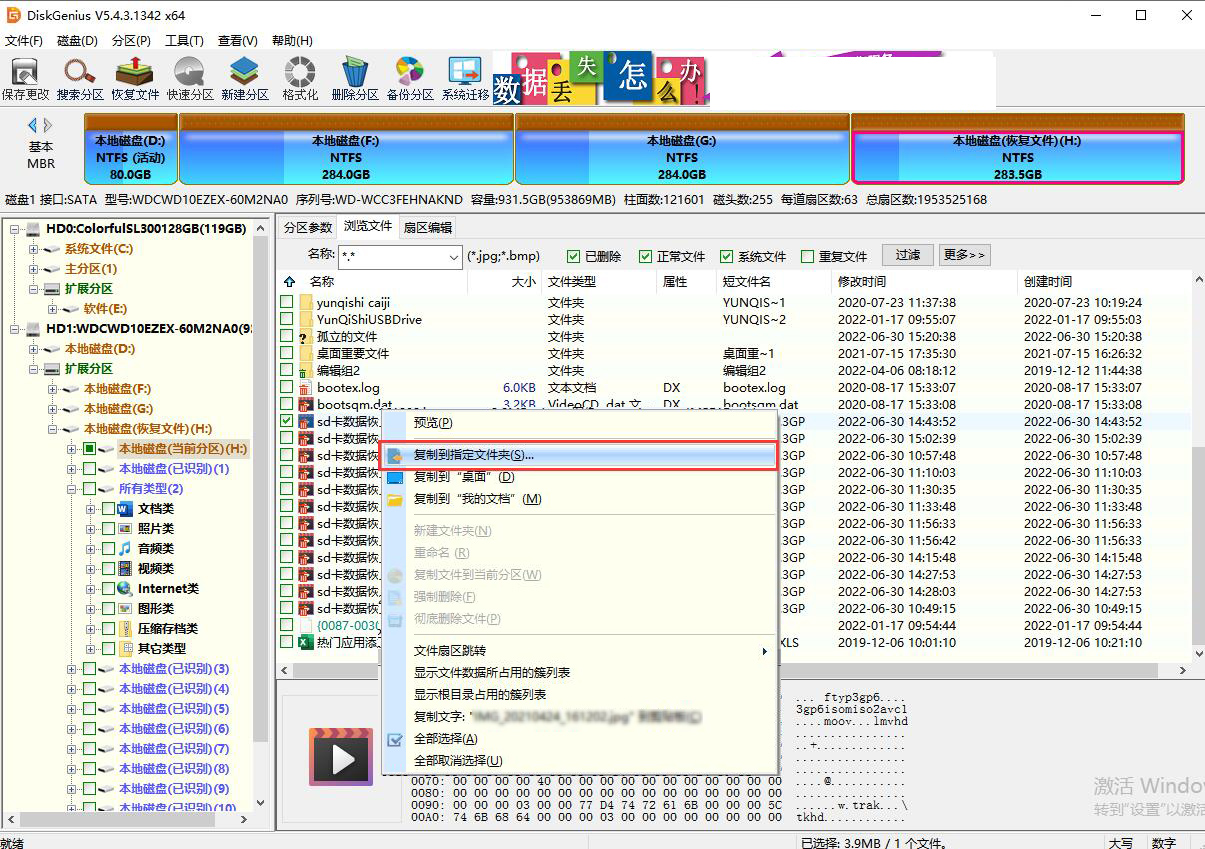Expand 本地磁盘(G:) in the tree

[x=53, y=409]
